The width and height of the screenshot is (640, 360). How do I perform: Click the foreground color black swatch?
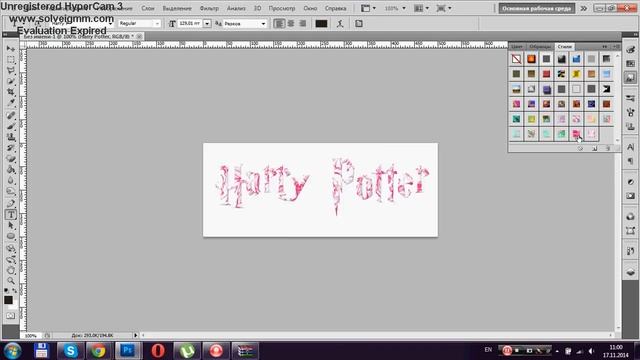tap(8, 300)
